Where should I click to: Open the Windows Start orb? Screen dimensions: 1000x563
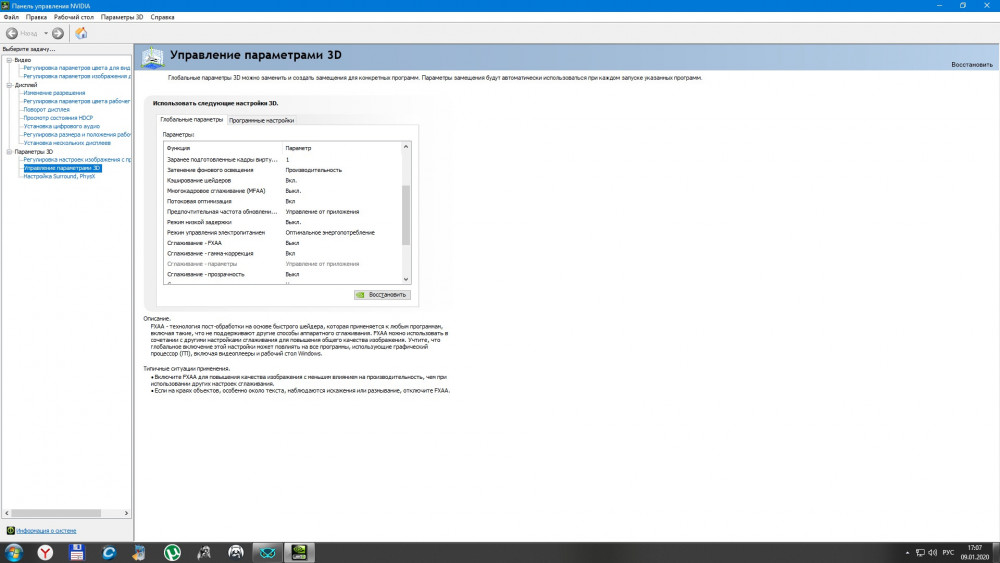(13, 552)
